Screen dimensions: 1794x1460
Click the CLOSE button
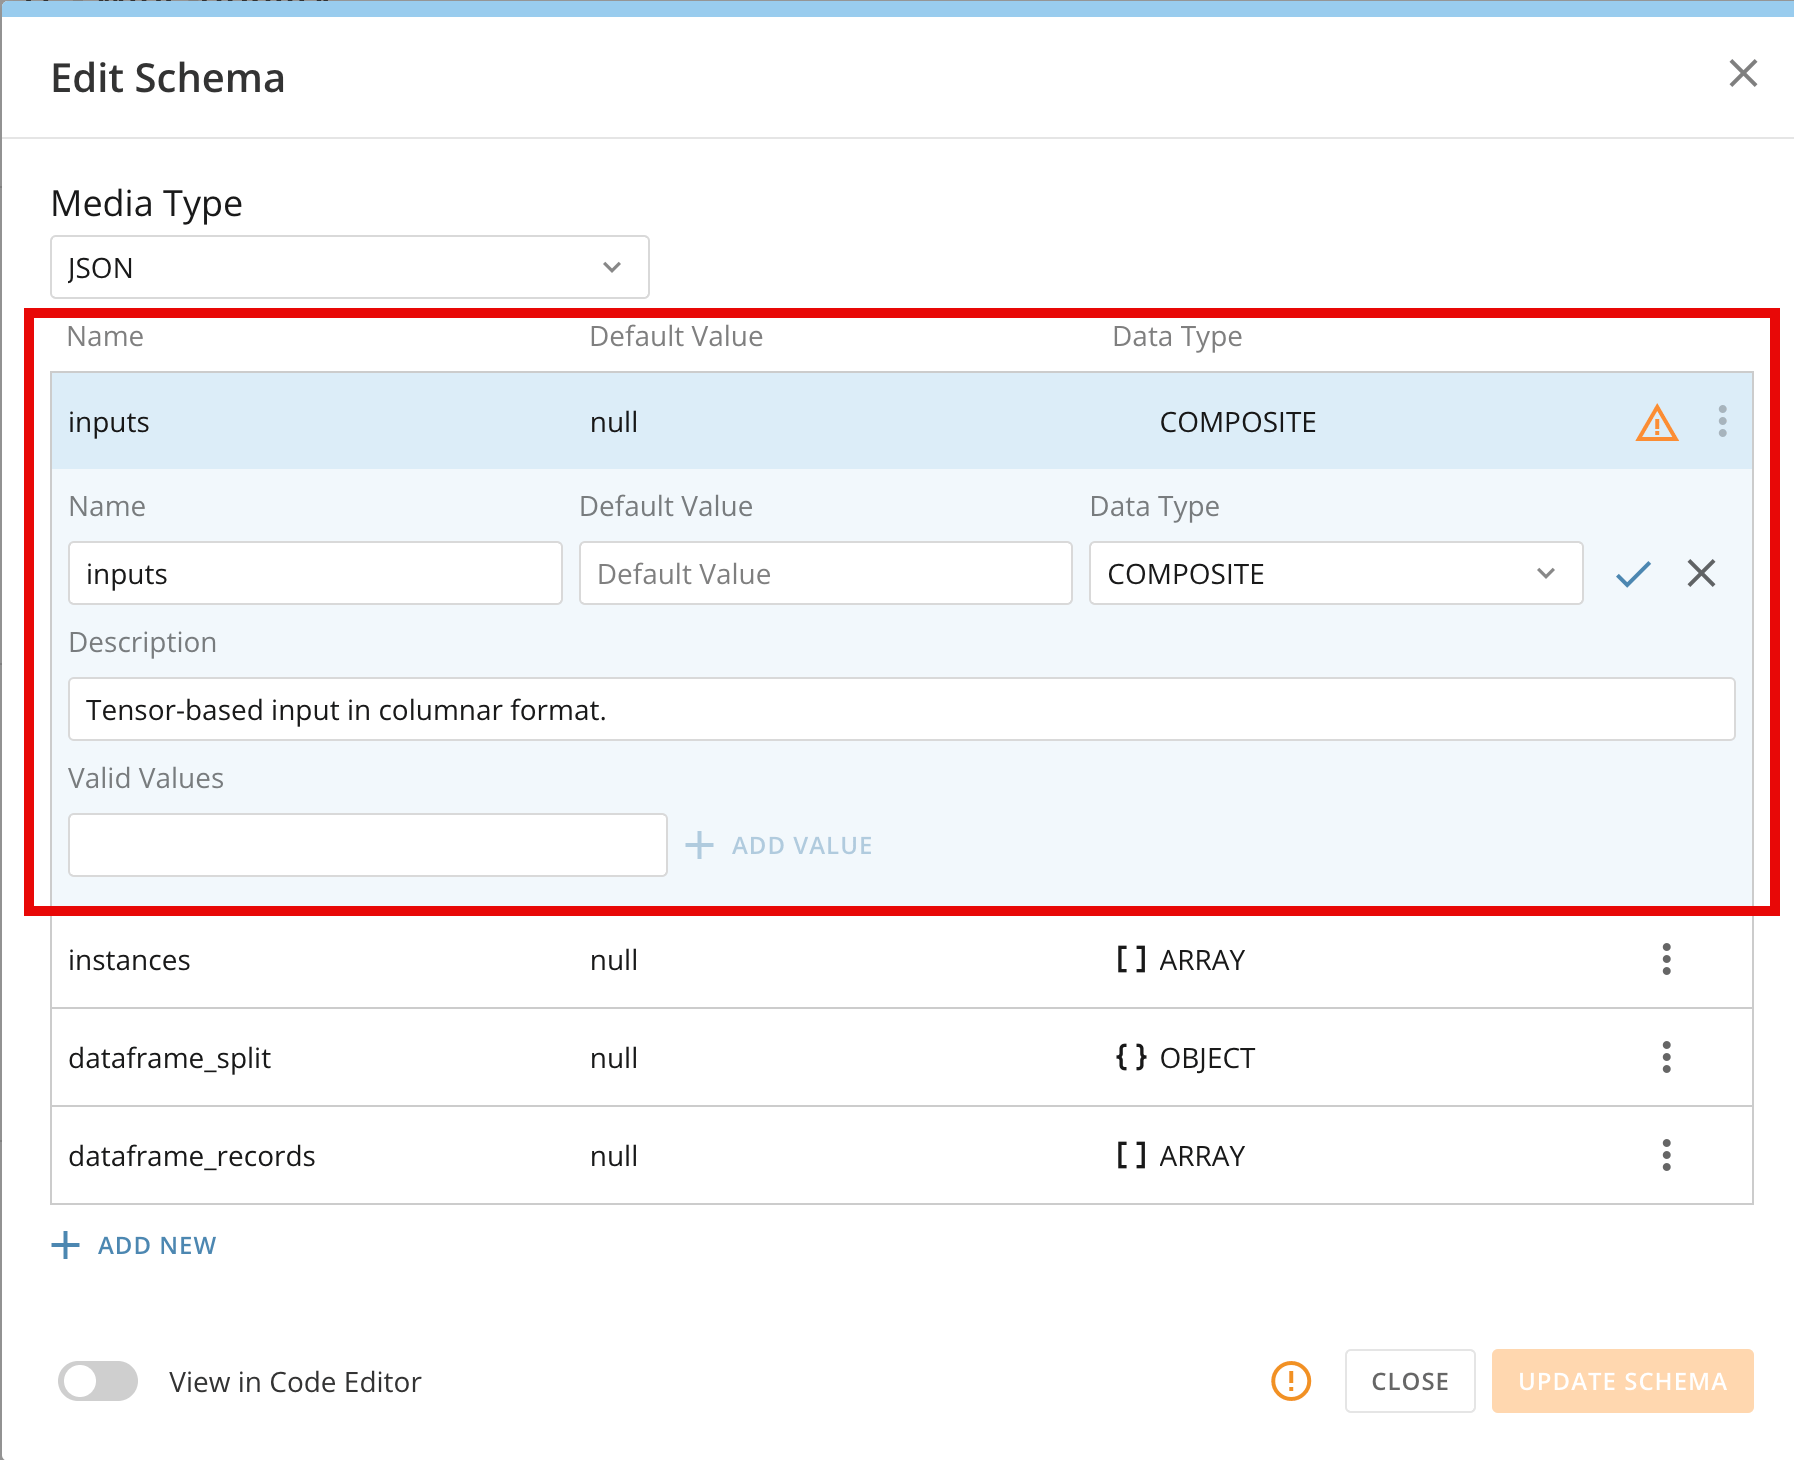click(1410, 1381)
